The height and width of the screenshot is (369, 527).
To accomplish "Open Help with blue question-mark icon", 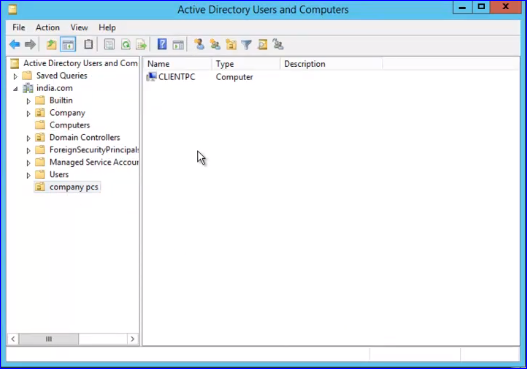I will 162,44.
